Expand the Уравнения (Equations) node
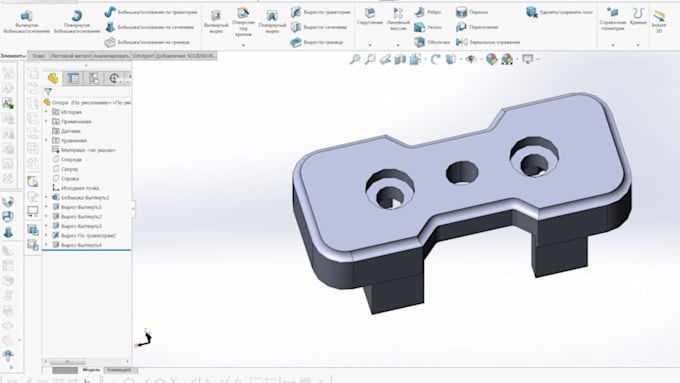 [46, 141]
